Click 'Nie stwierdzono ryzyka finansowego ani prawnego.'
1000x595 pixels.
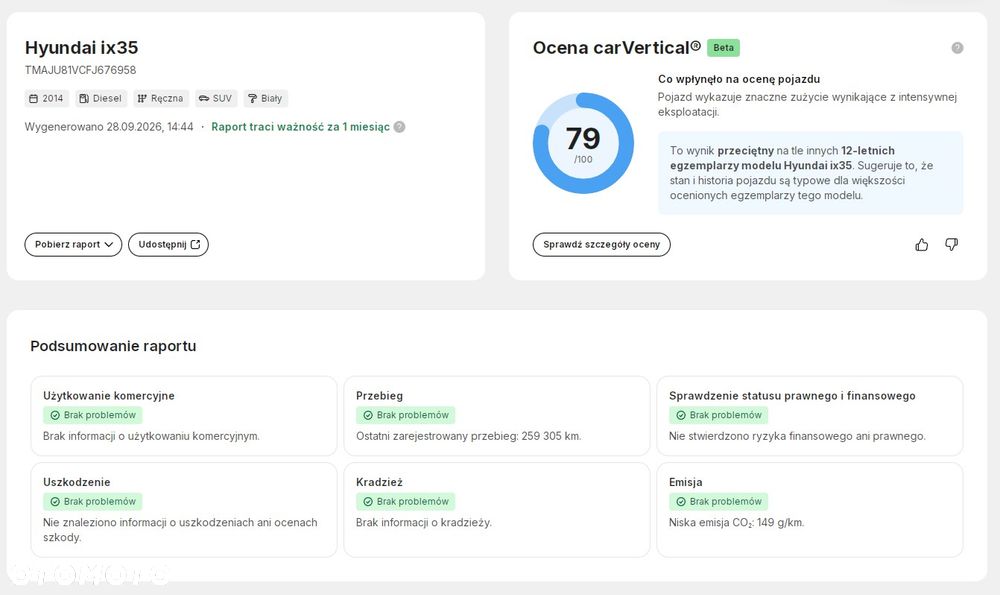[797, 436]
